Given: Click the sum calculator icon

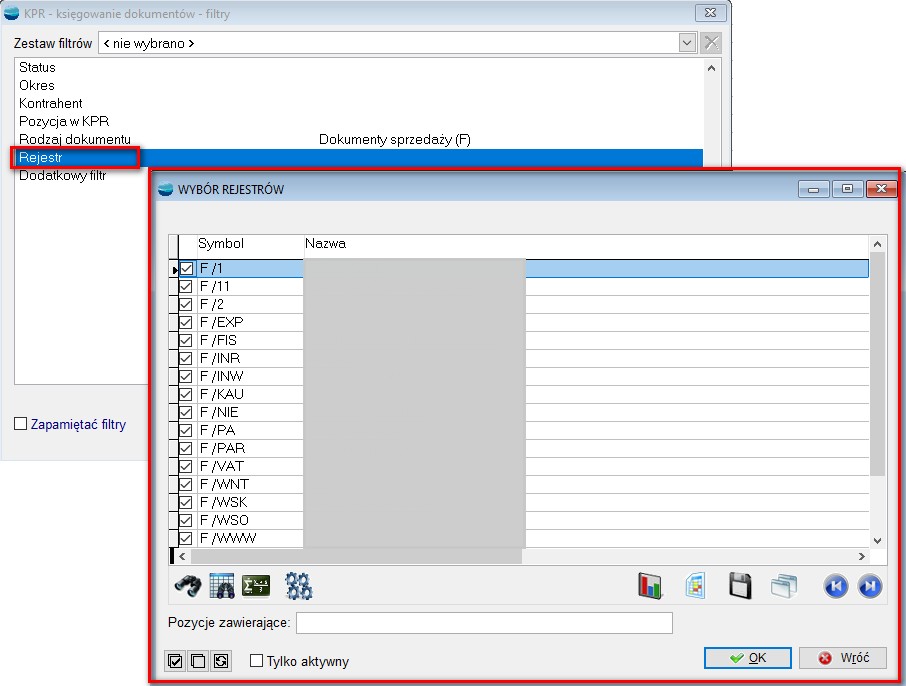Looking at the screenshot, I should pyautogui.click(x=256, y=586).
